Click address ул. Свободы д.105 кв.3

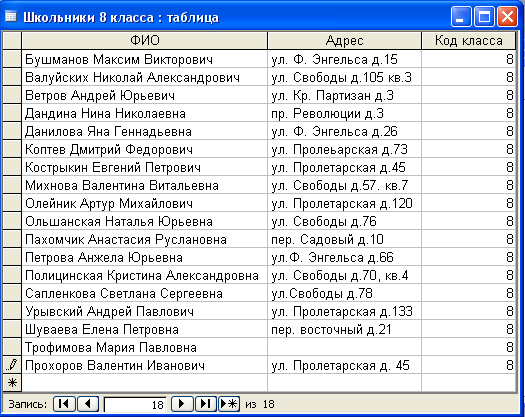click(x=344, y=77)
